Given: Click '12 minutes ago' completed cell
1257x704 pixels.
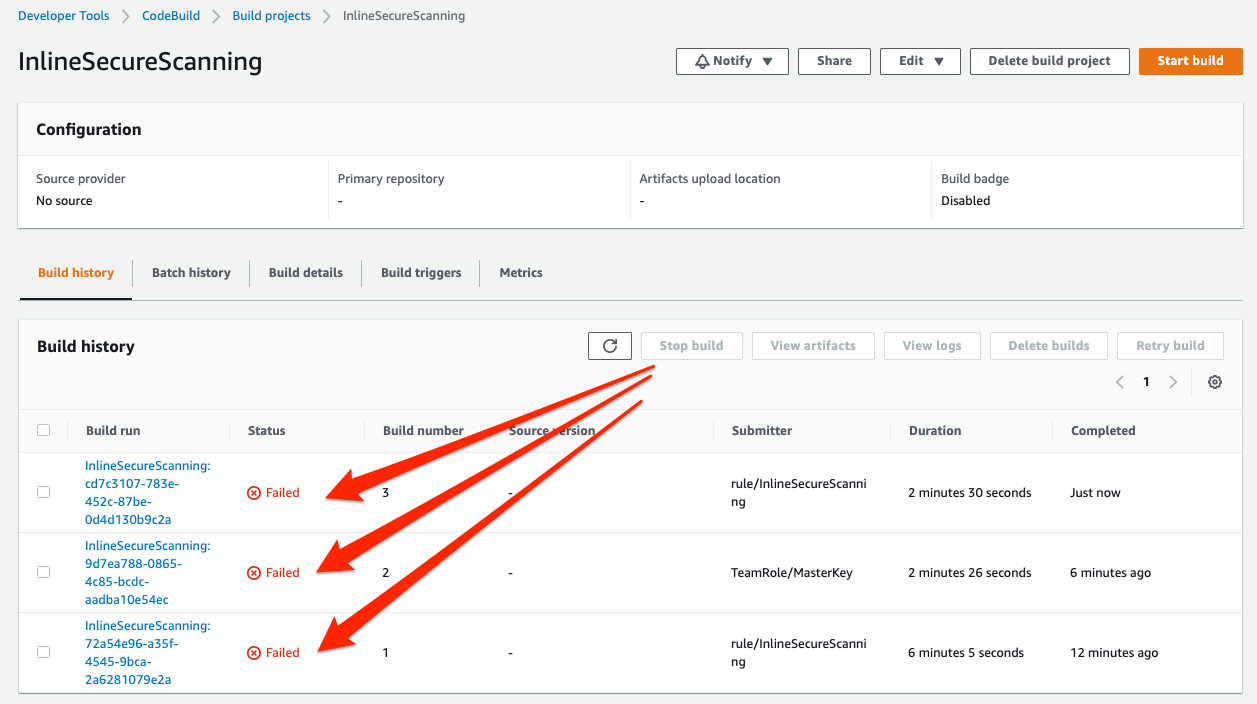Looking at the screenshot, I should click(1114, 653).
